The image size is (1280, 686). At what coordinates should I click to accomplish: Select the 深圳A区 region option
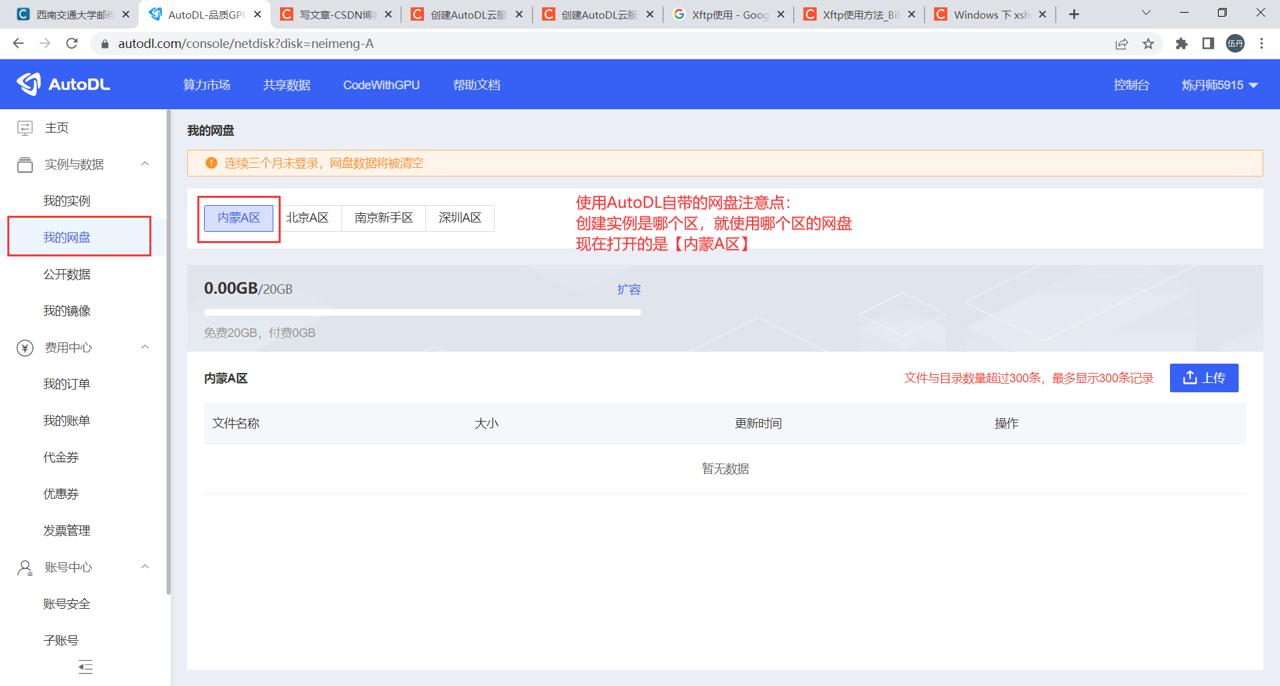coord(460,218)
